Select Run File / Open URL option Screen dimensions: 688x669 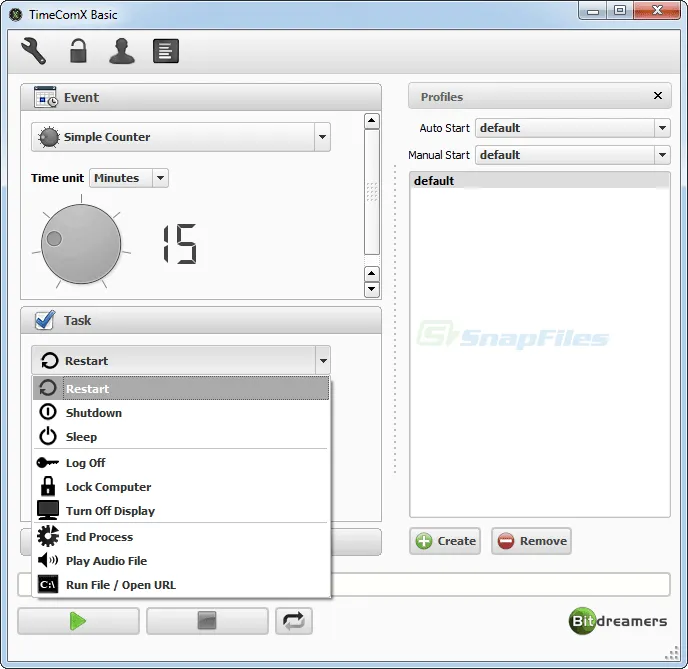click(181, 585)
